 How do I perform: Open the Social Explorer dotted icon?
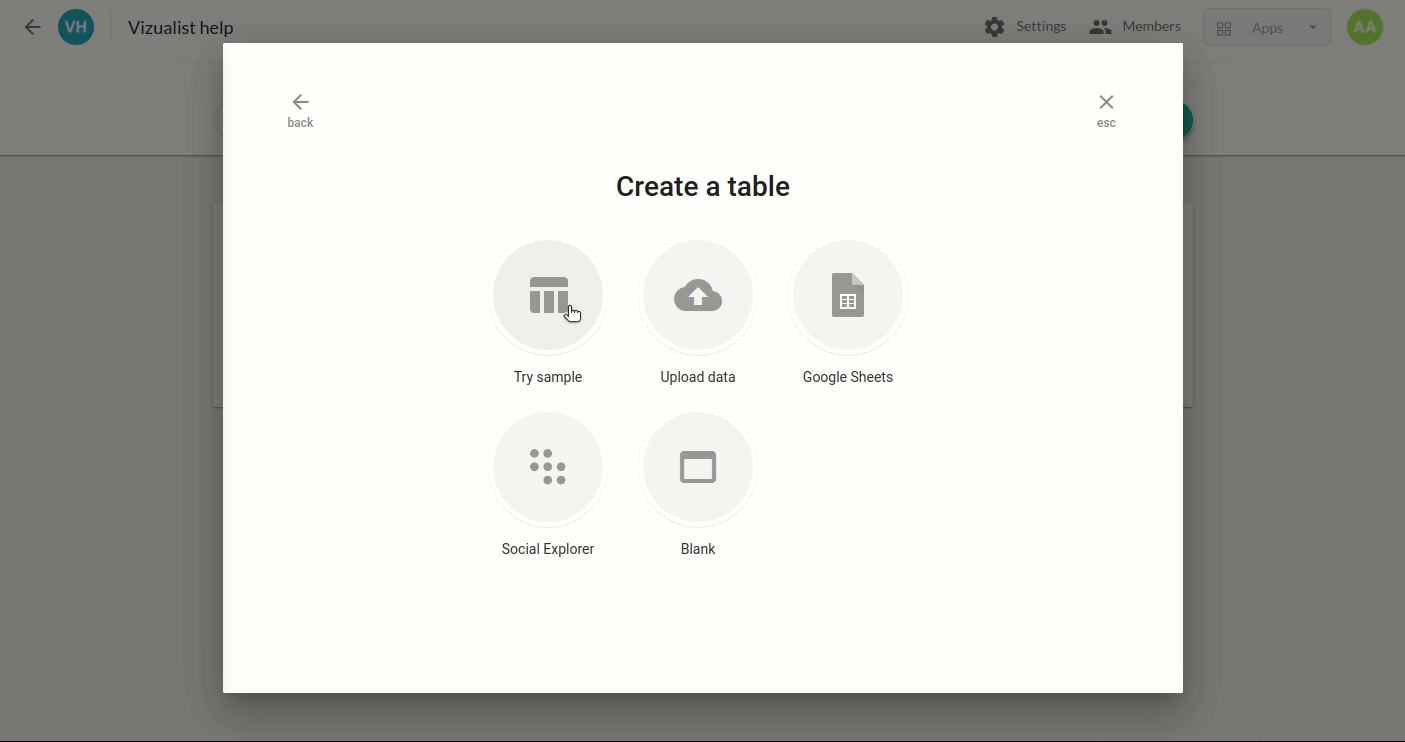click(x=548, y=468)
